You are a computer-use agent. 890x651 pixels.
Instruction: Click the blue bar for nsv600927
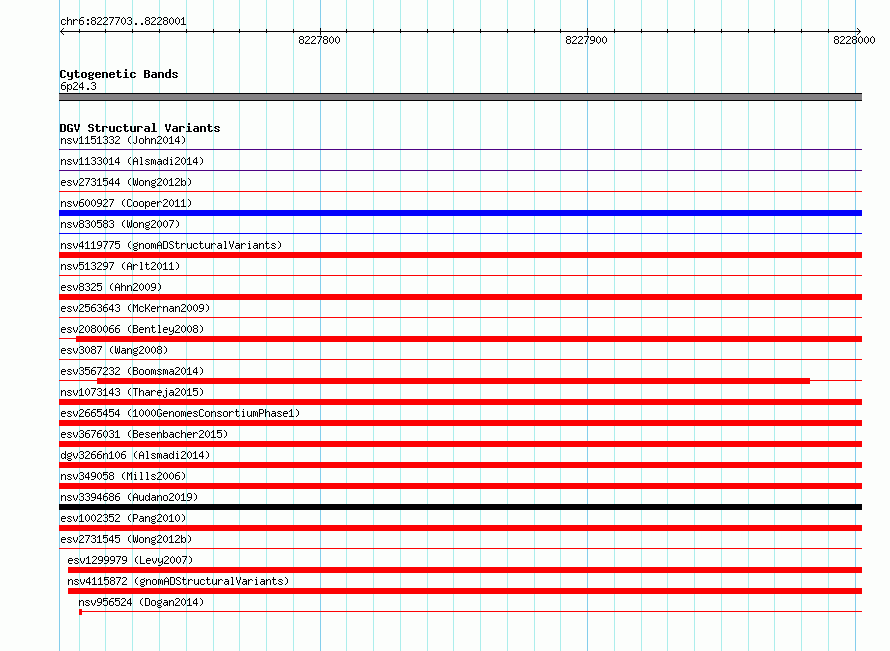click(460, 213)
